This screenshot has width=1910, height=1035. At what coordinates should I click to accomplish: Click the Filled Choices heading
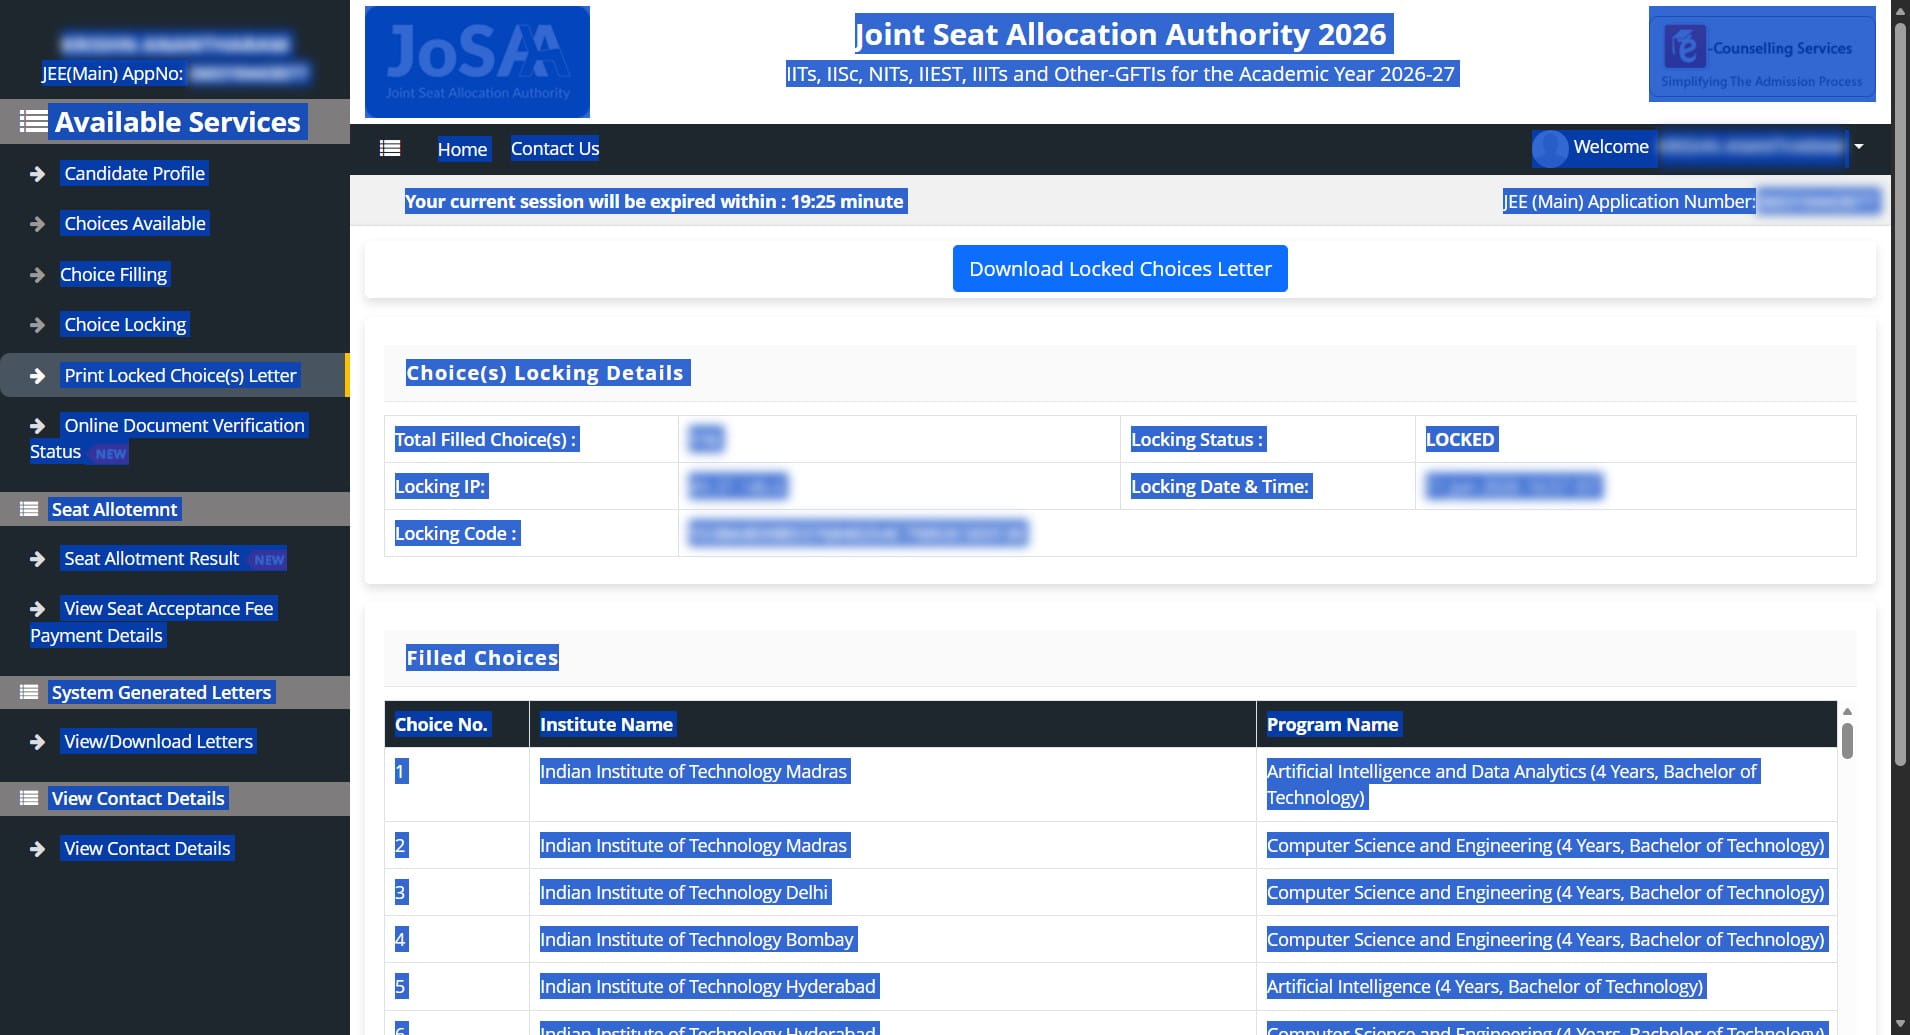[x=482, y=658]
